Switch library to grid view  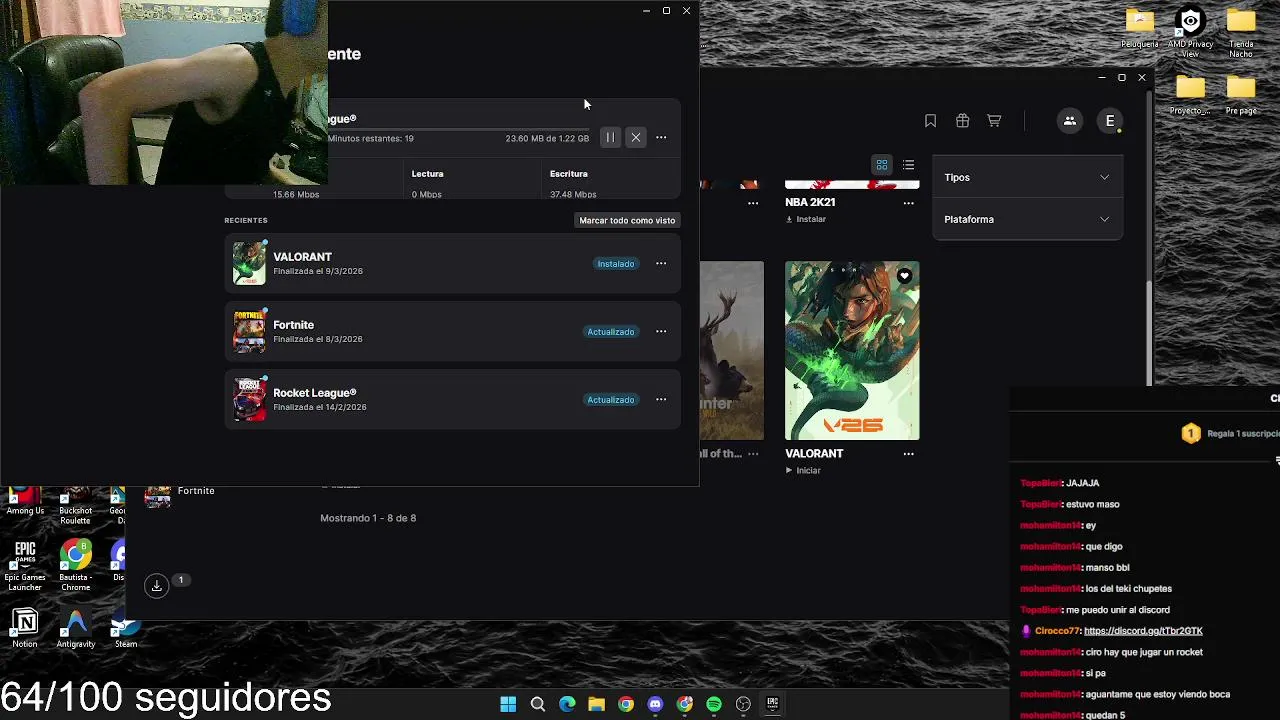pyautogui.click(x=882, y=165)
